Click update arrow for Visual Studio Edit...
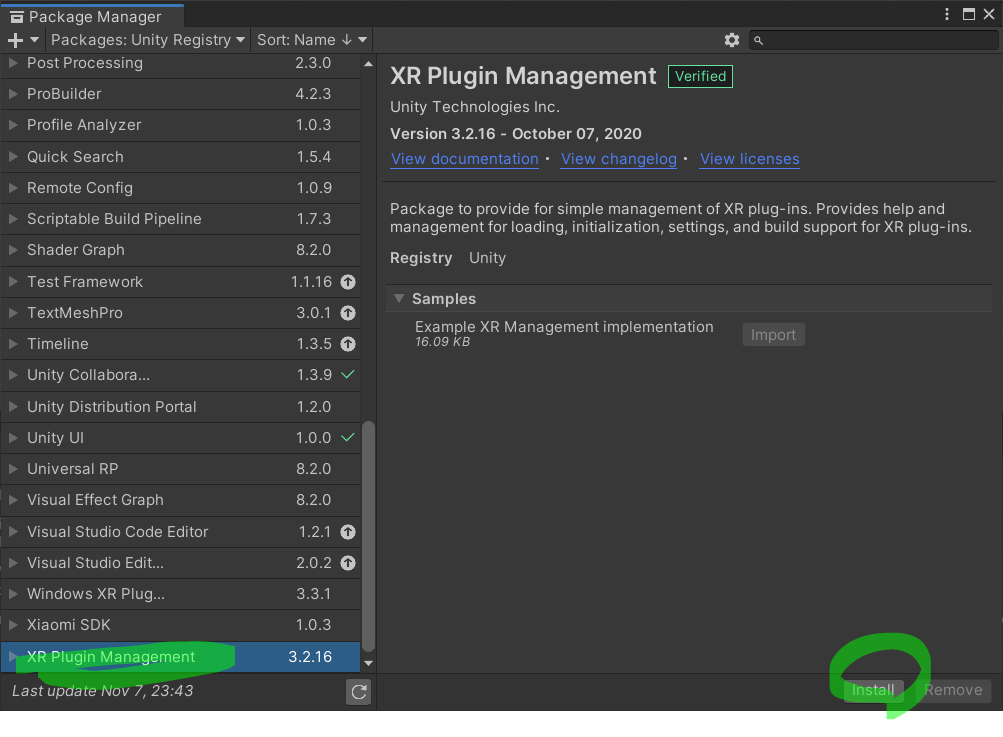Screen dimensions: 1003x737 pos(348,563)
